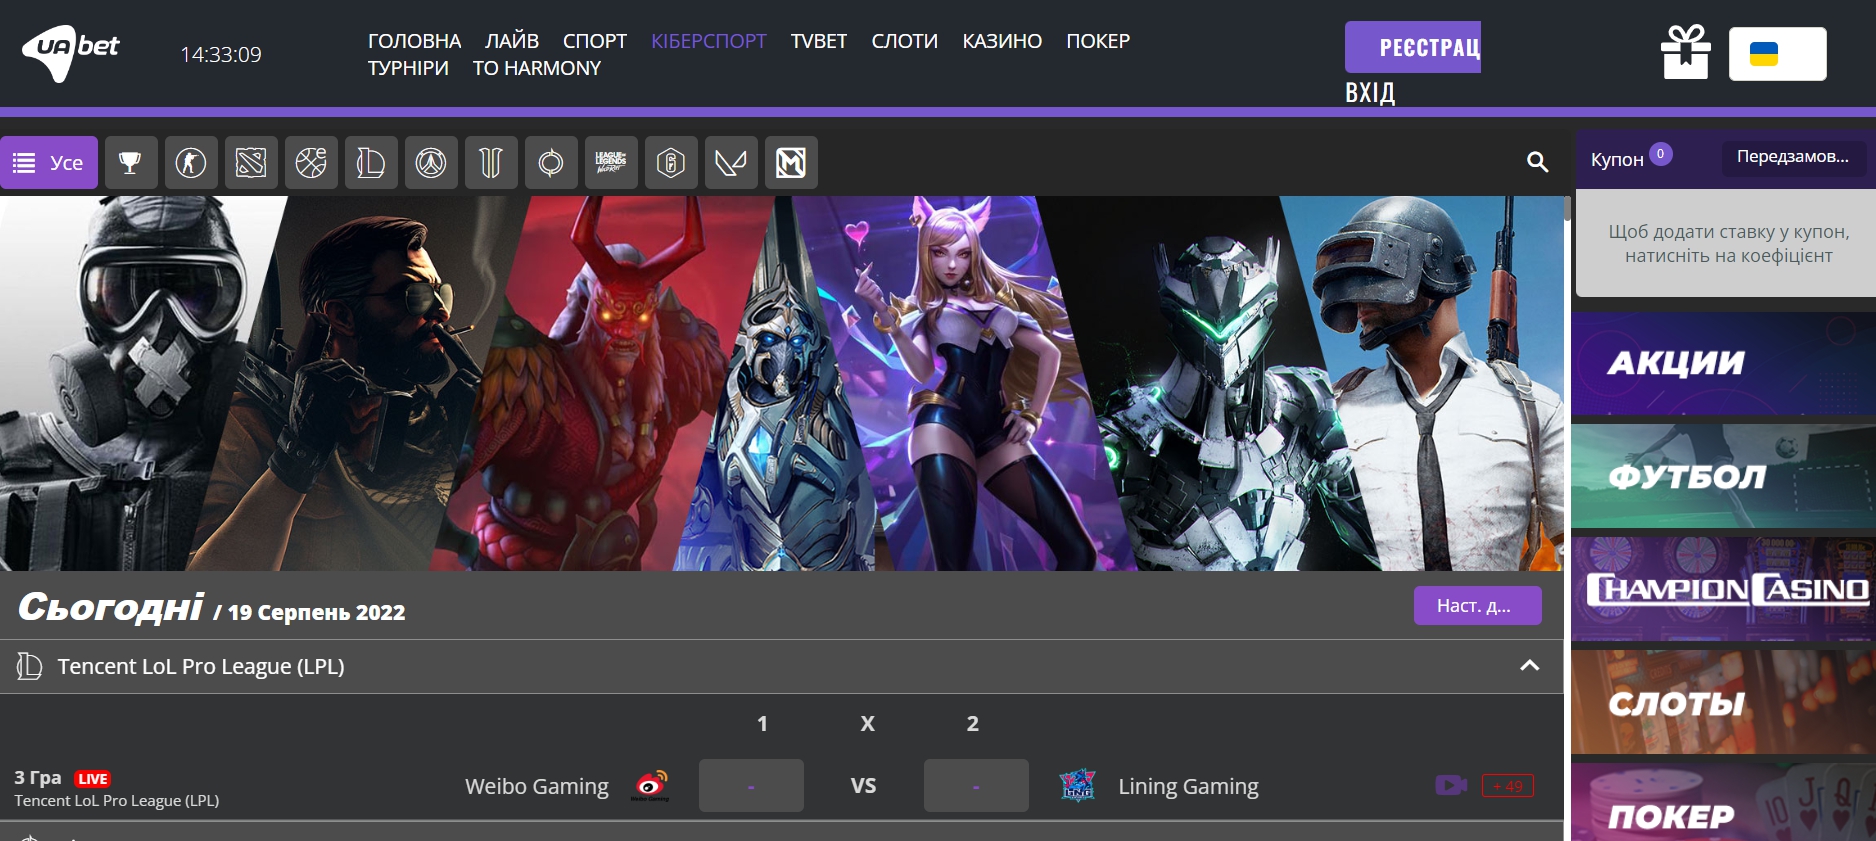Click the ВХІД login link
The width and height of the screenshot is (1876, 841).
pos(1369,93)
